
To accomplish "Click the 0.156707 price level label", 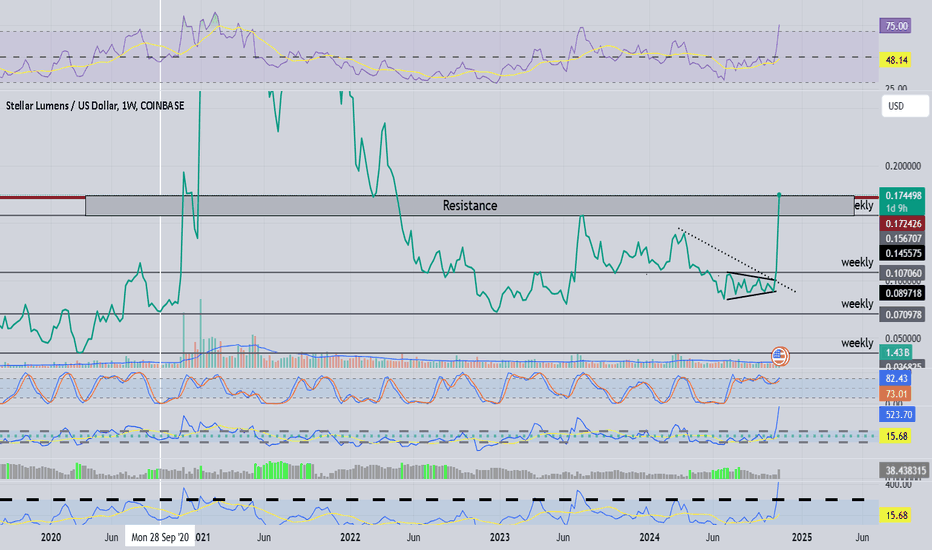I will click(x=902, y=238).
